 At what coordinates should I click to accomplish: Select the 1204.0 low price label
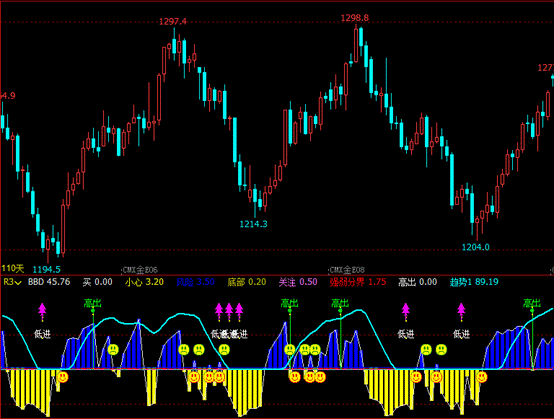coord(476,247)
